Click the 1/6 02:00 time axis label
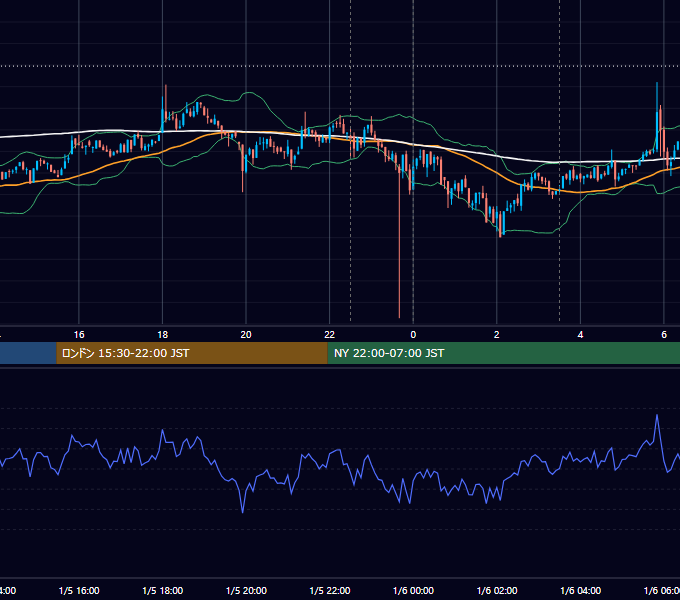 (497, 590)
